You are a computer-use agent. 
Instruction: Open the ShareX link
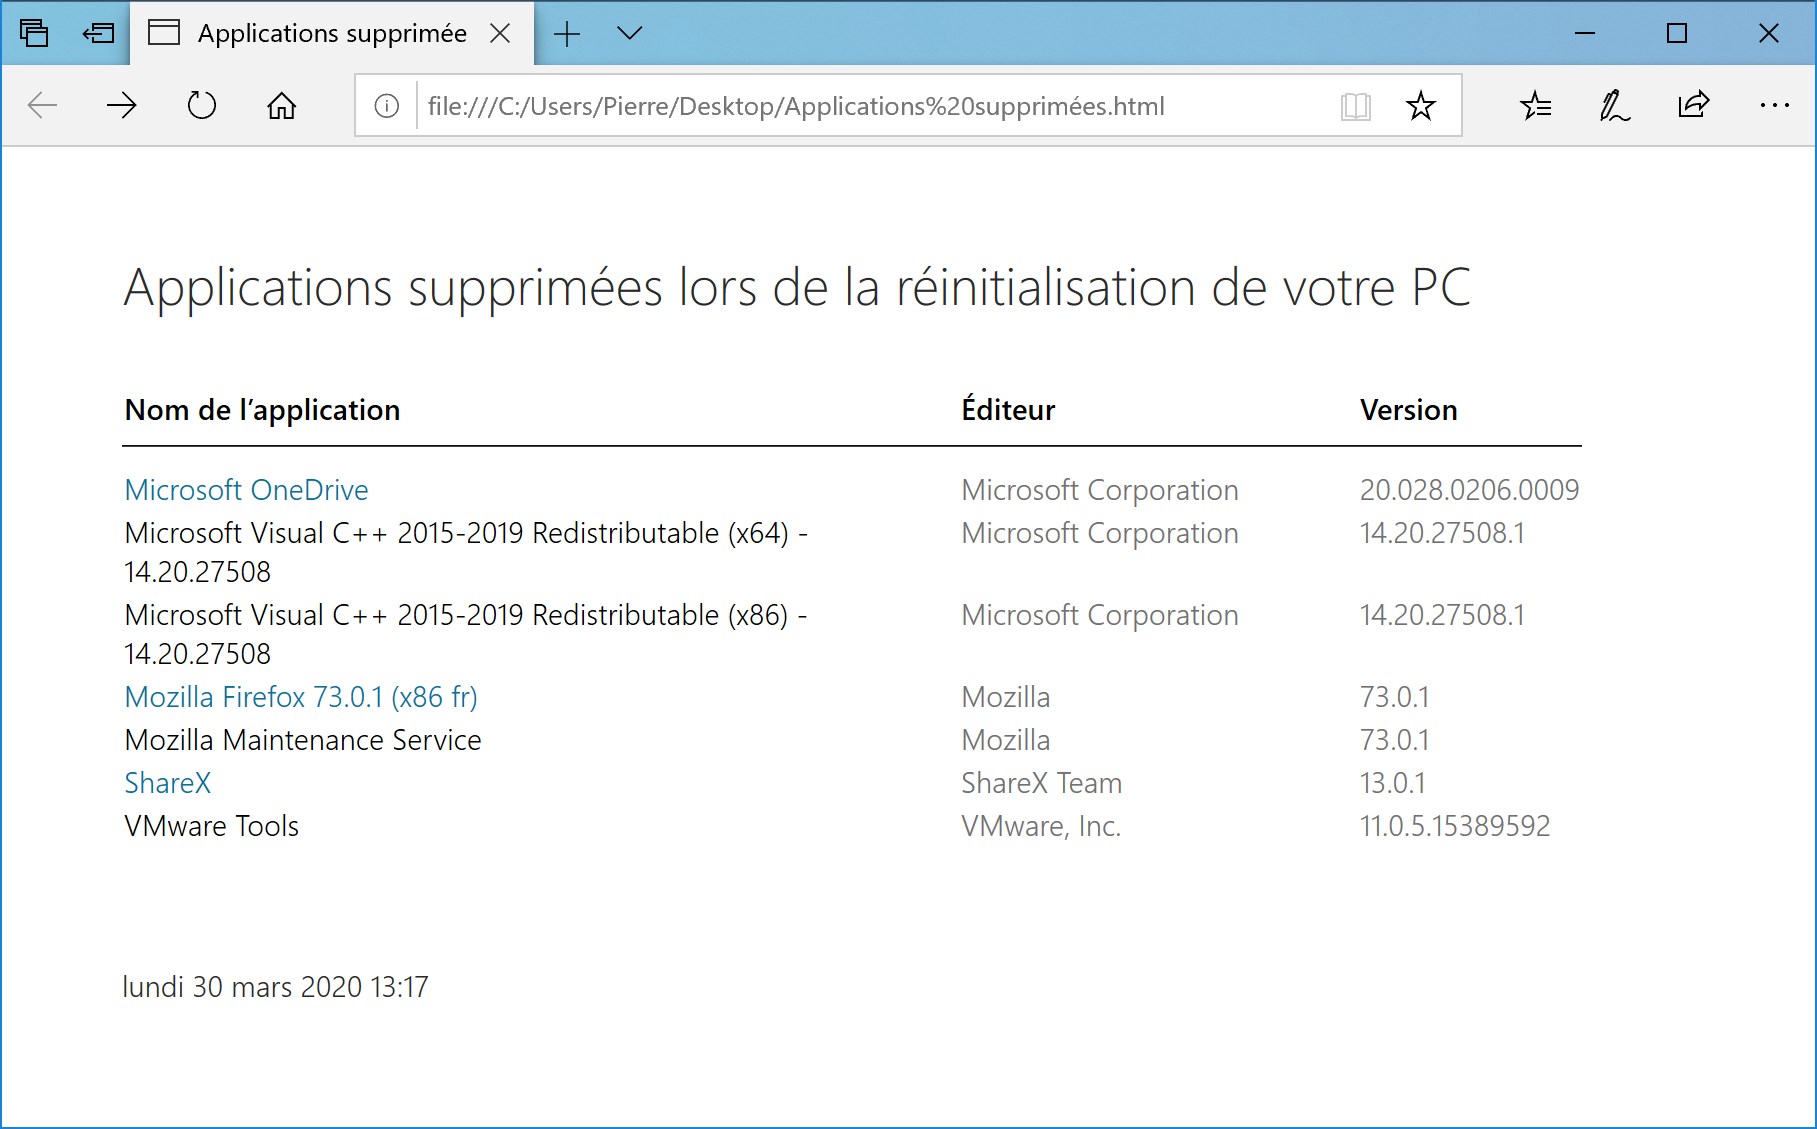point(168,783)
